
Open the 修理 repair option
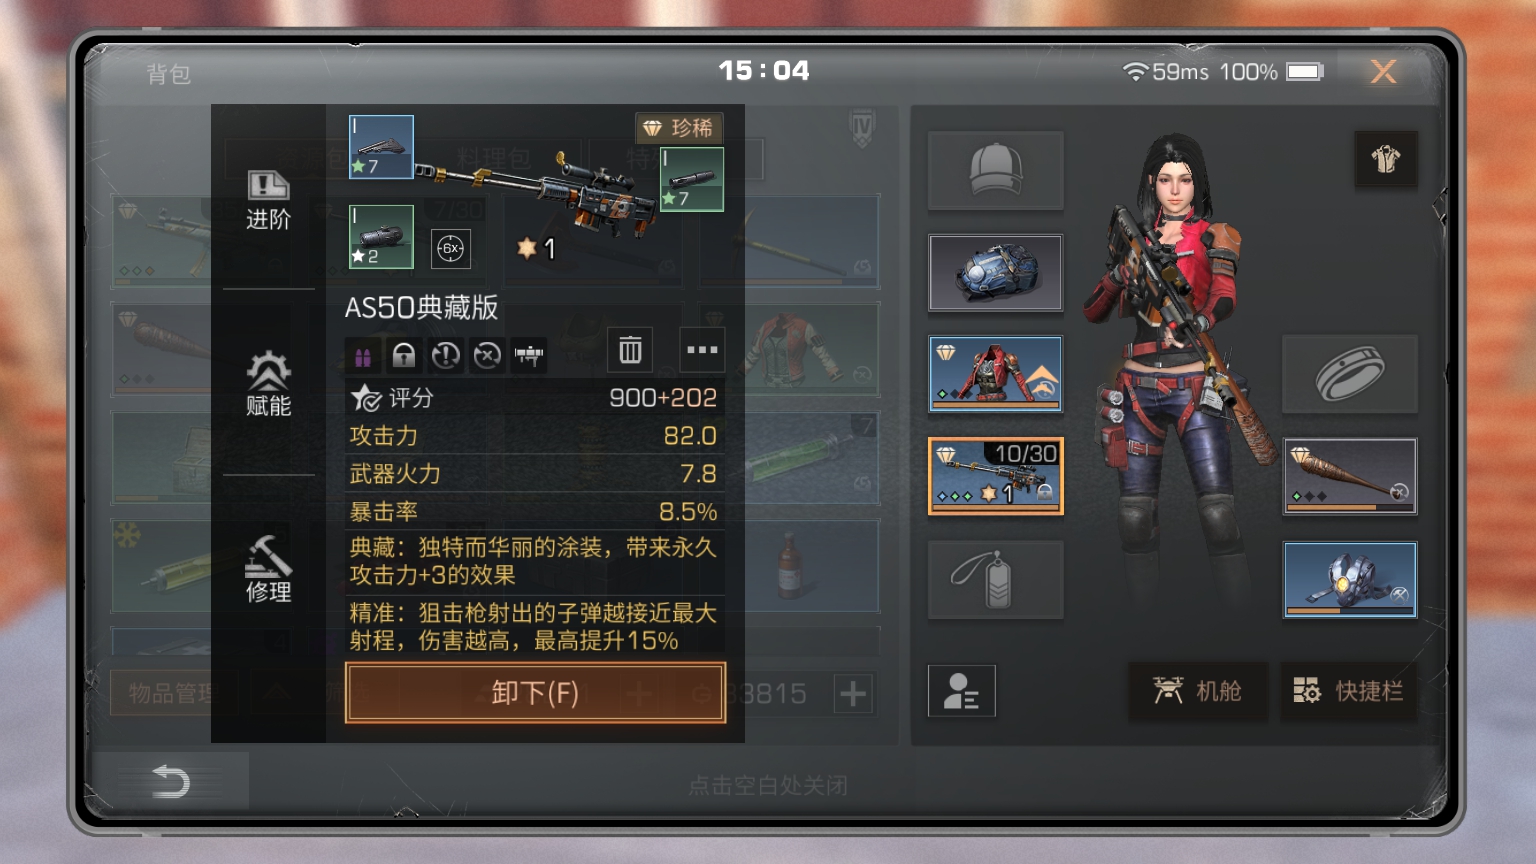[268, 569]
